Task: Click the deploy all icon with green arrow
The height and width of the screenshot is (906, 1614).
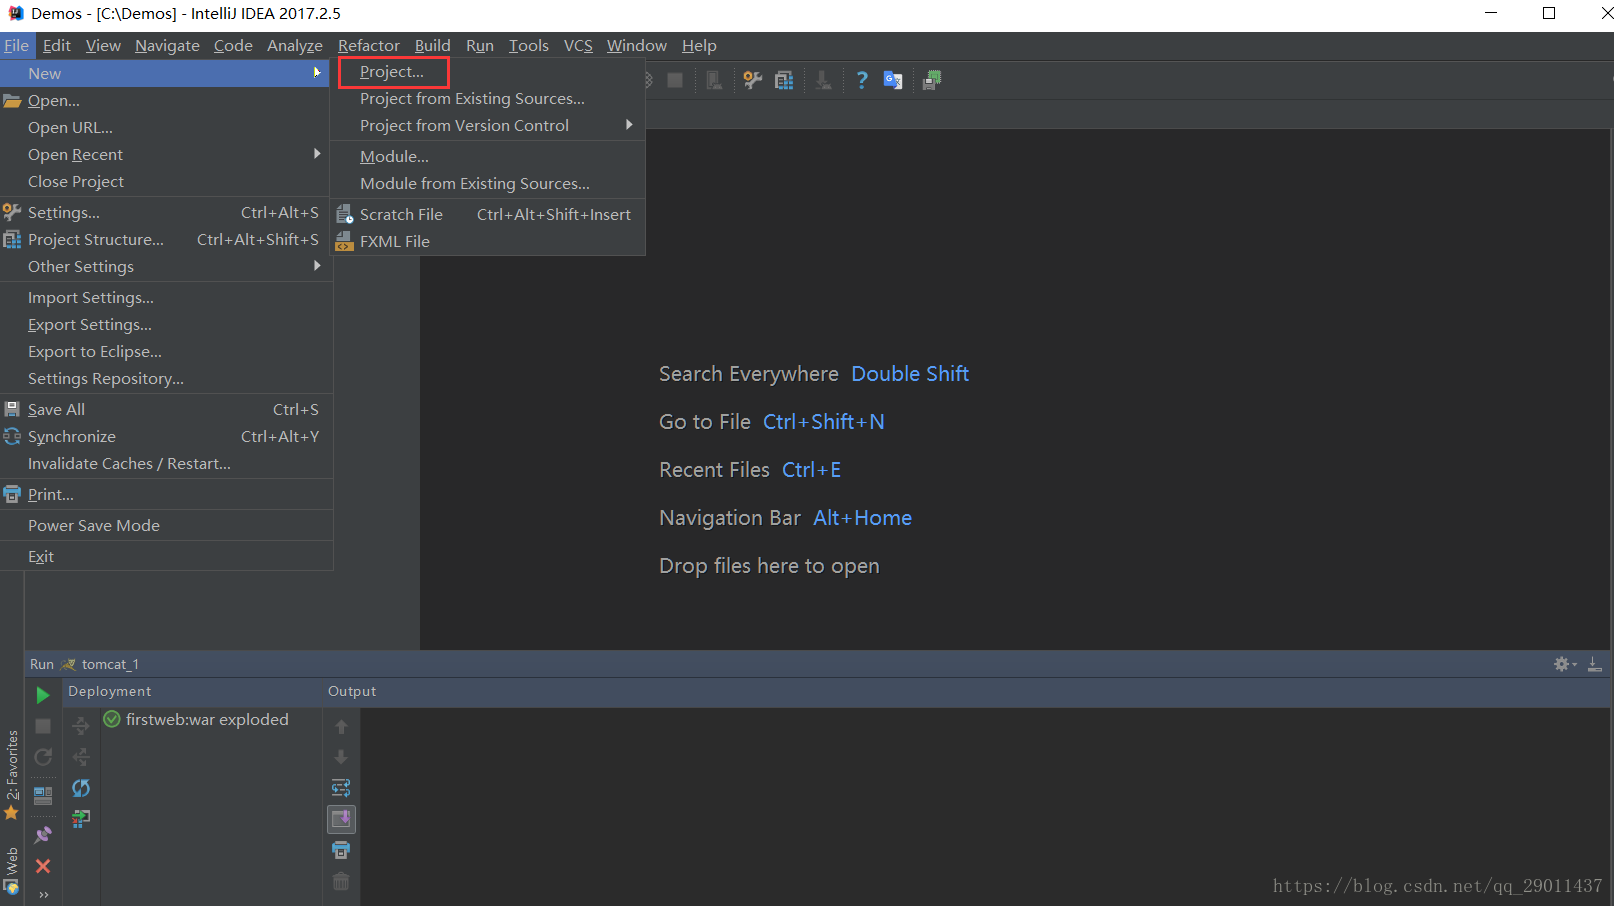Action: pos(81,818)
